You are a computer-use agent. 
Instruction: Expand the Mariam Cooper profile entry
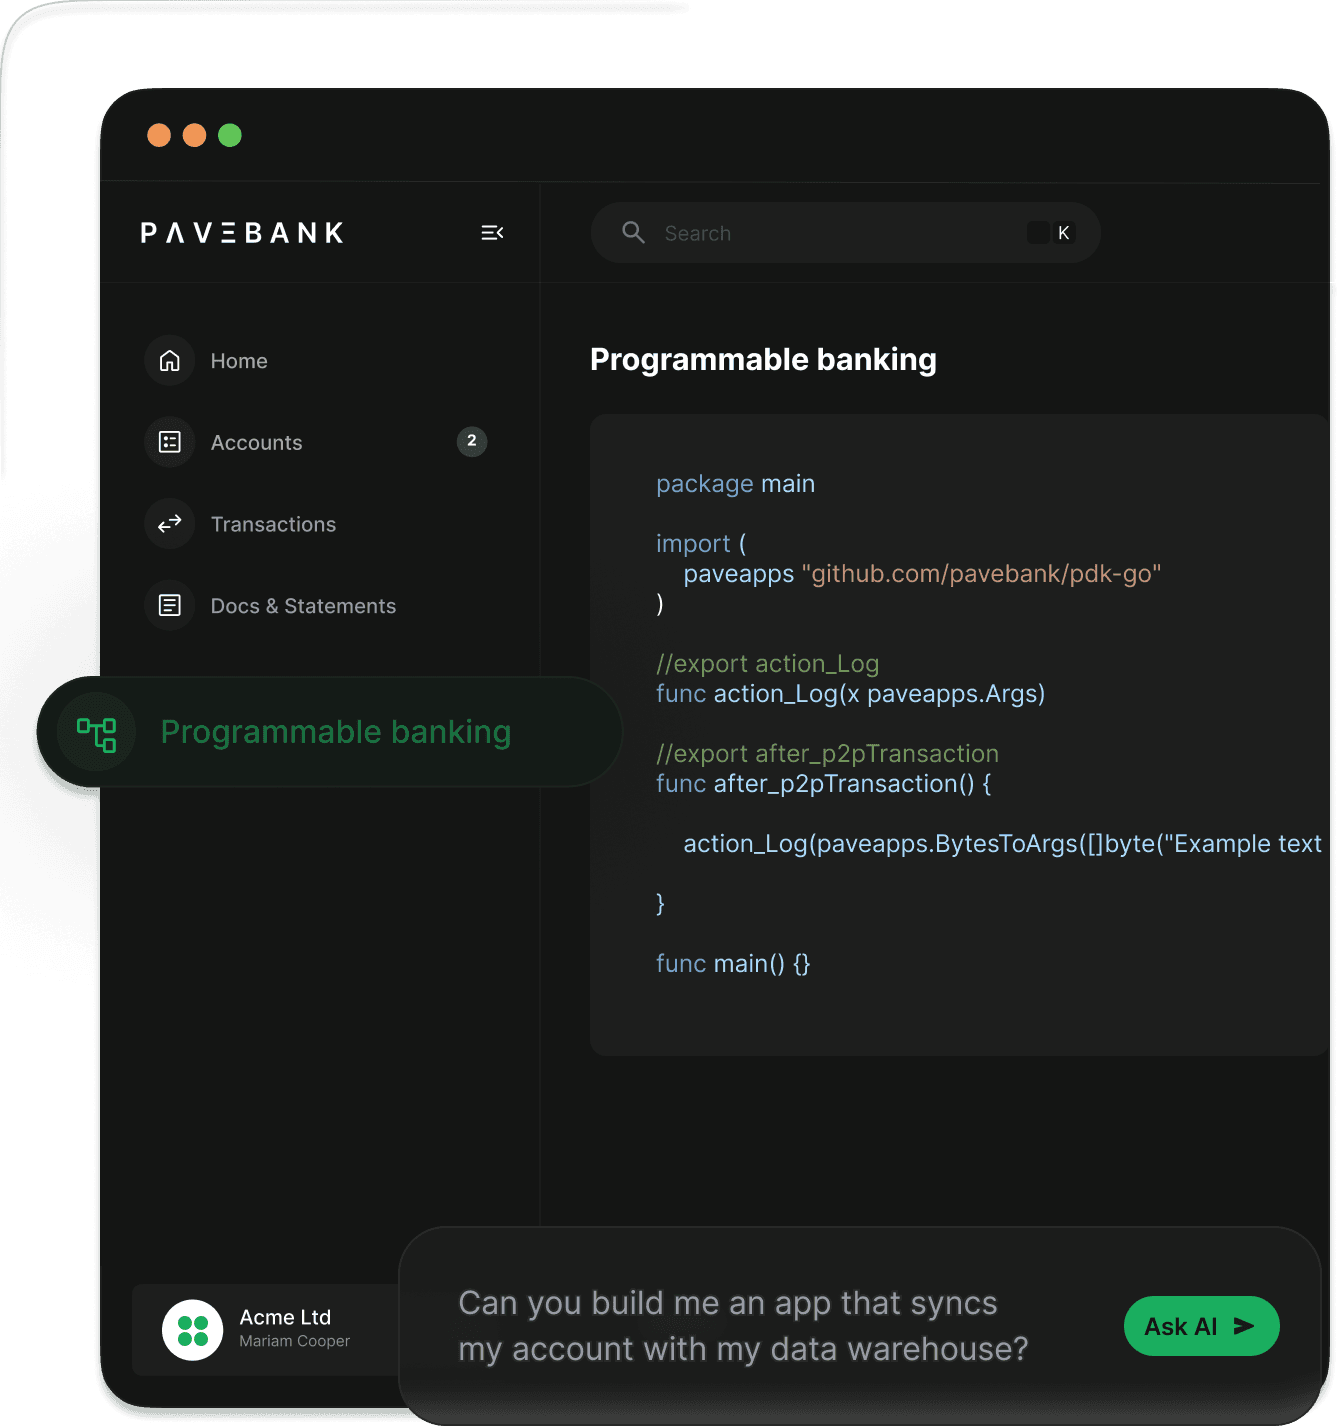pyautogui.click(x=293, y=1341)
